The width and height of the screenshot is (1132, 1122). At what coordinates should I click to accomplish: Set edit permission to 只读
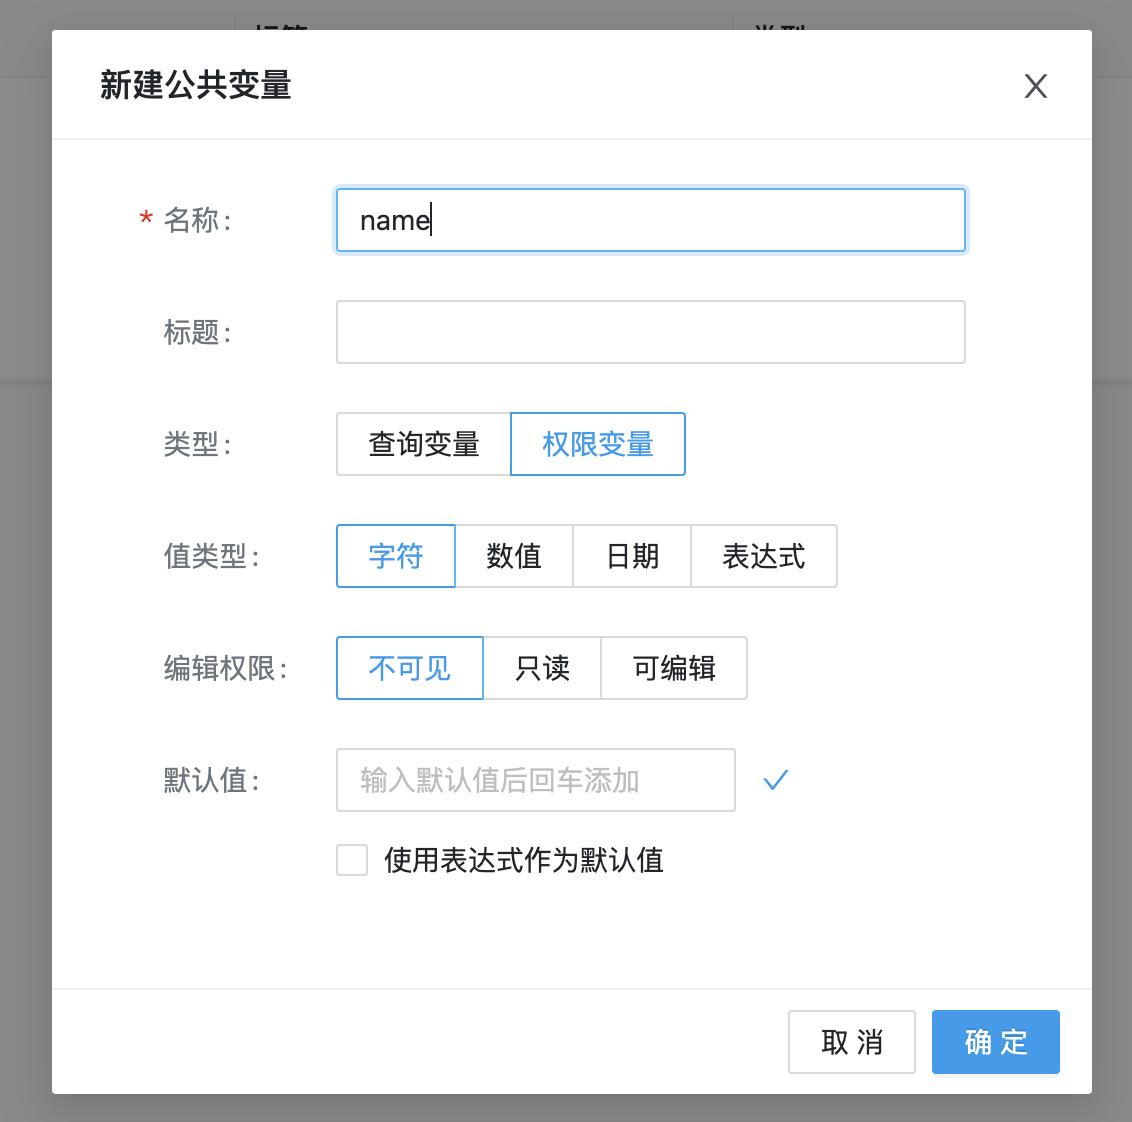point(542,668)
